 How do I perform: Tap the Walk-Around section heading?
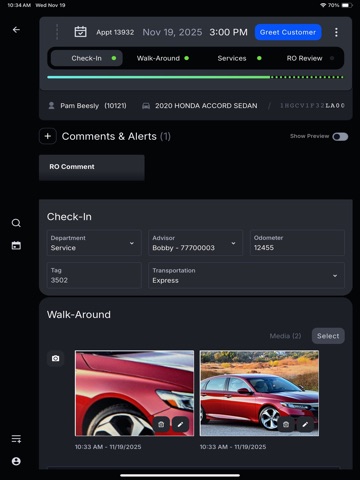[x=79, y=315]
